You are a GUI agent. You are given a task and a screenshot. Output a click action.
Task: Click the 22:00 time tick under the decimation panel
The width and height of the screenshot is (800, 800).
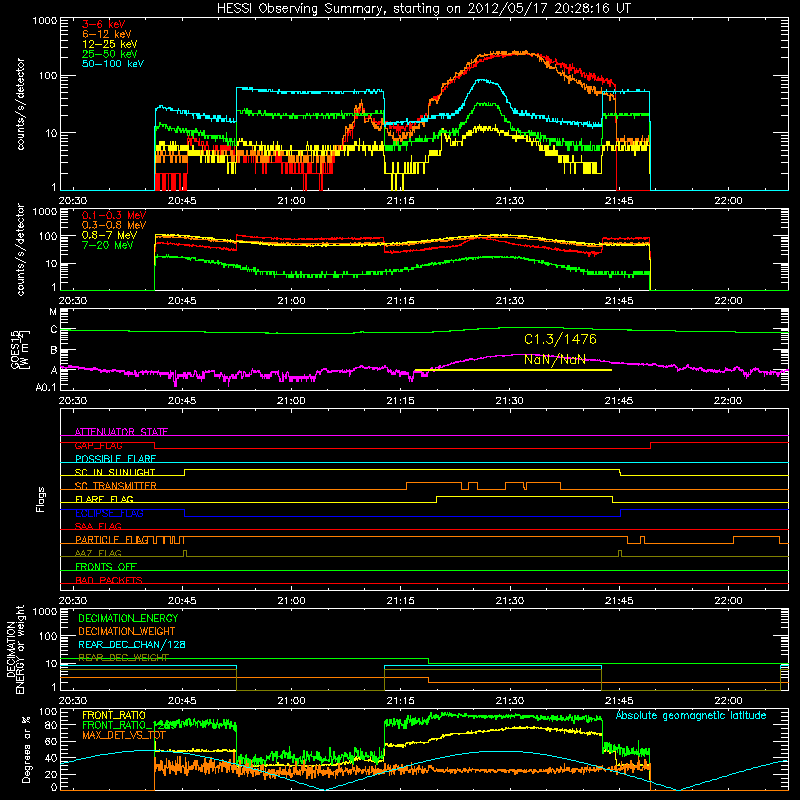click(728, 701)
